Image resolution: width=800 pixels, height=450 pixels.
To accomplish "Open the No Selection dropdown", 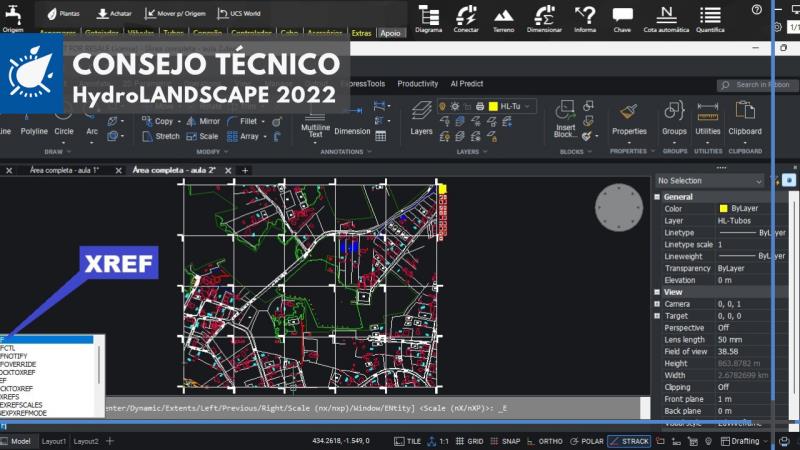I will pyautogui.click(x=710, y=181).
